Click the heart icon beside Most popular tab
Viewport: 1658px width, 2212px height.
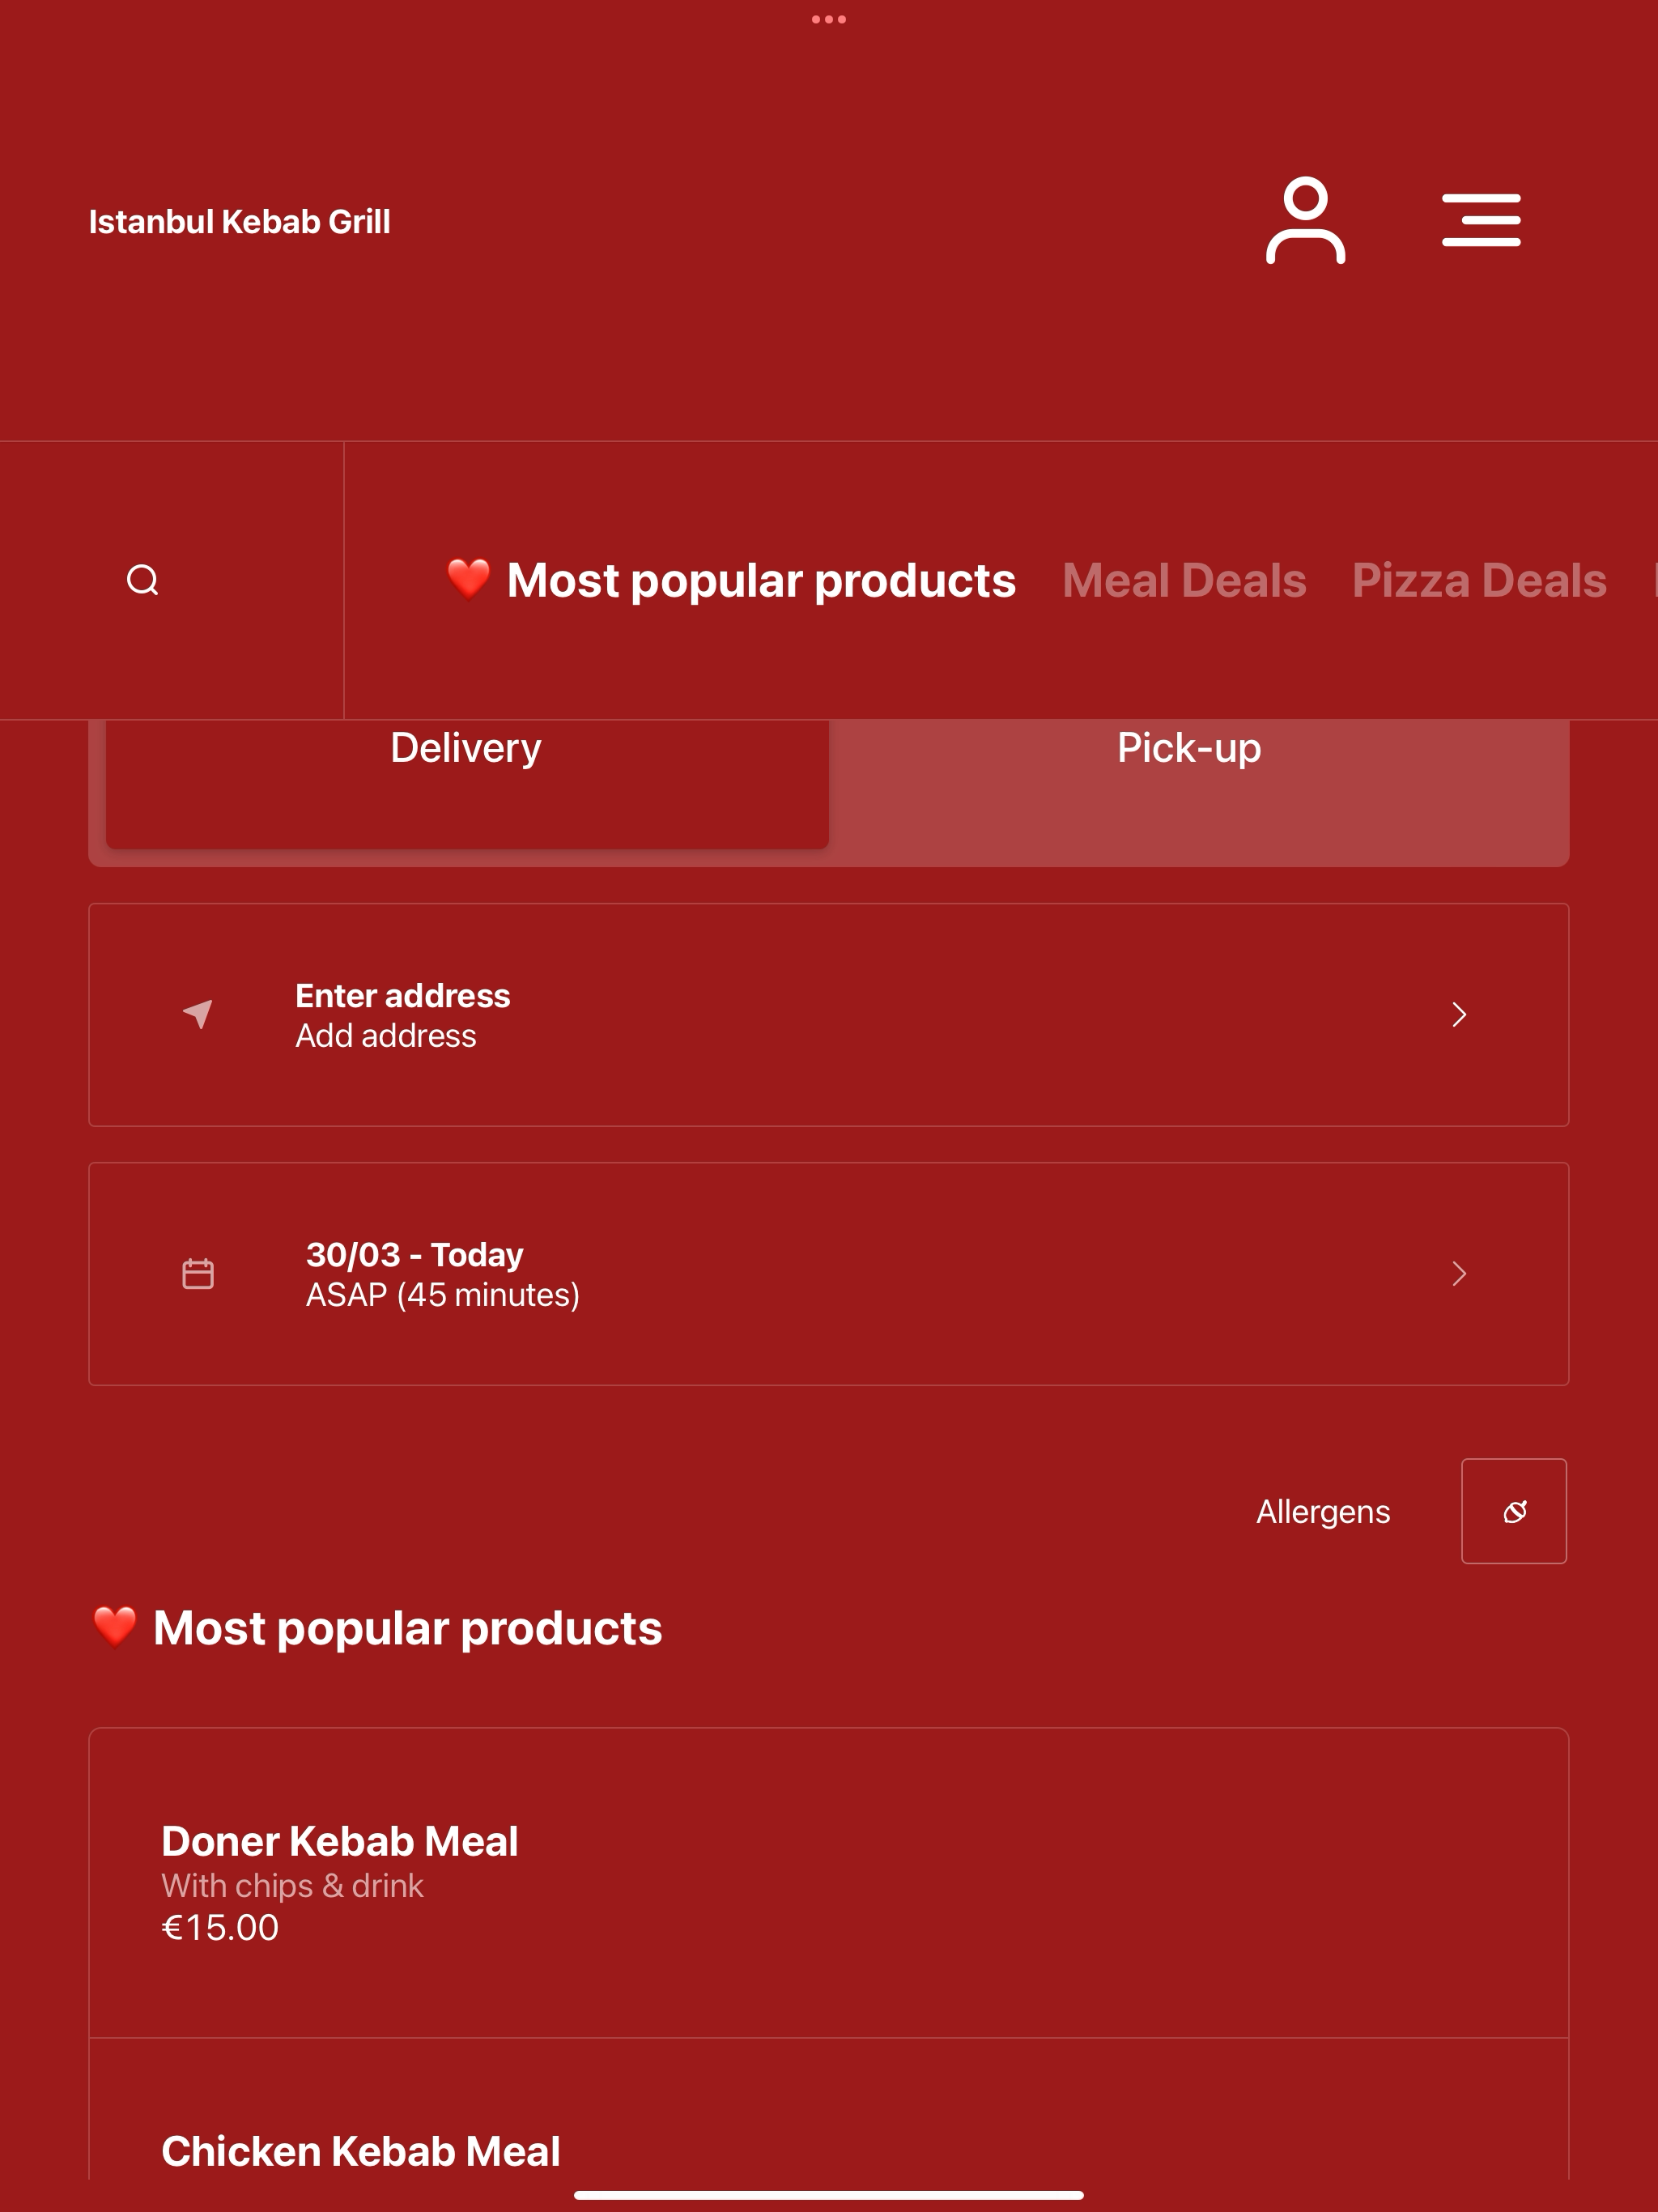tap(468, 579)
